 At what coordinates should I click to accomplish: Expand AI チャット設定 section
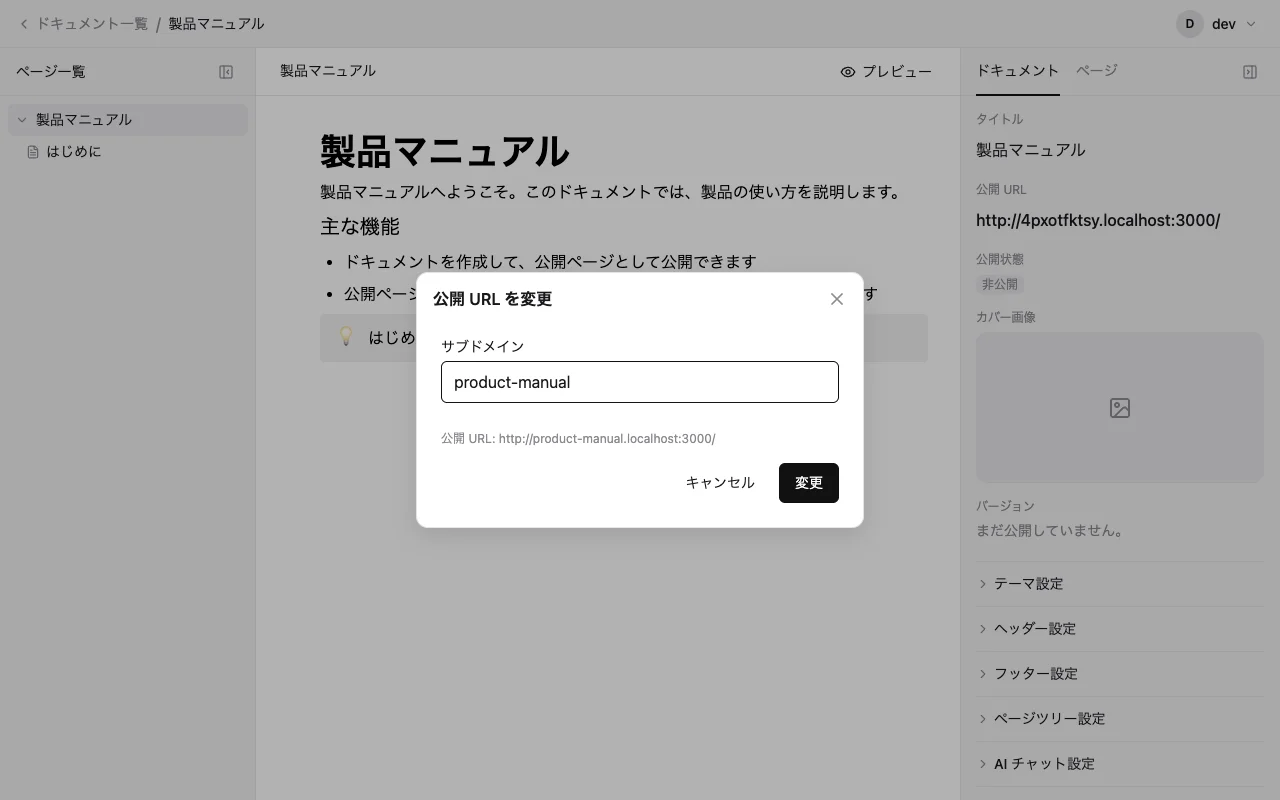1120,764
